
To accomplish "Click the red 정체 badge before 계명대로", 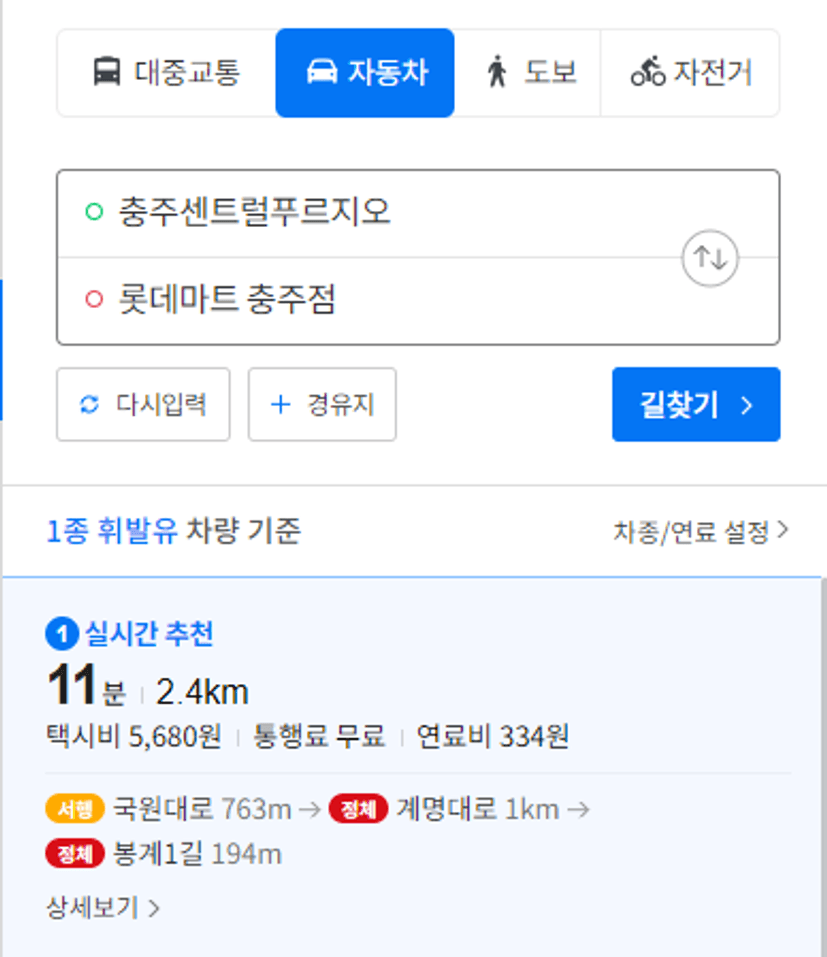I will [x=358, y=809].
